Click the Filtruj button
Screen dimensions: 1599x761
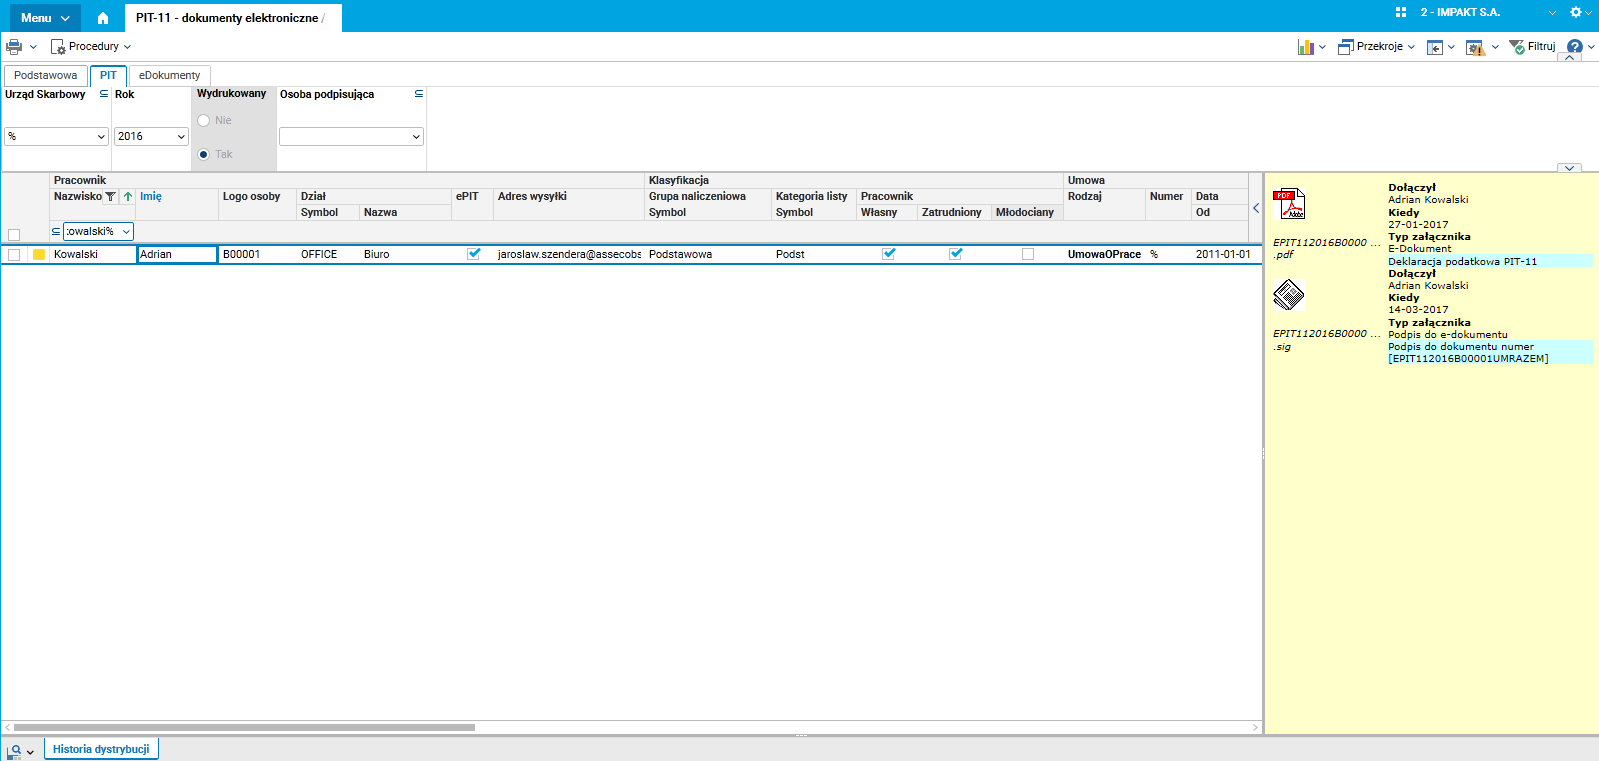coord(1532,47)
